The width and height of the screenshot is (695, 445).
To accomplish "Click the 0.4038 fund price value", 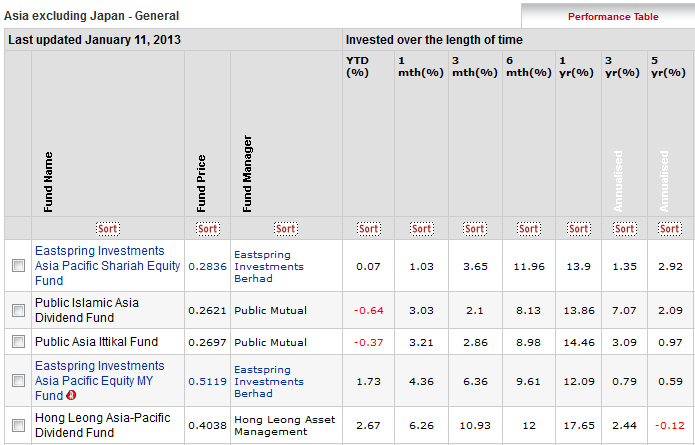I will coord(207,425).
